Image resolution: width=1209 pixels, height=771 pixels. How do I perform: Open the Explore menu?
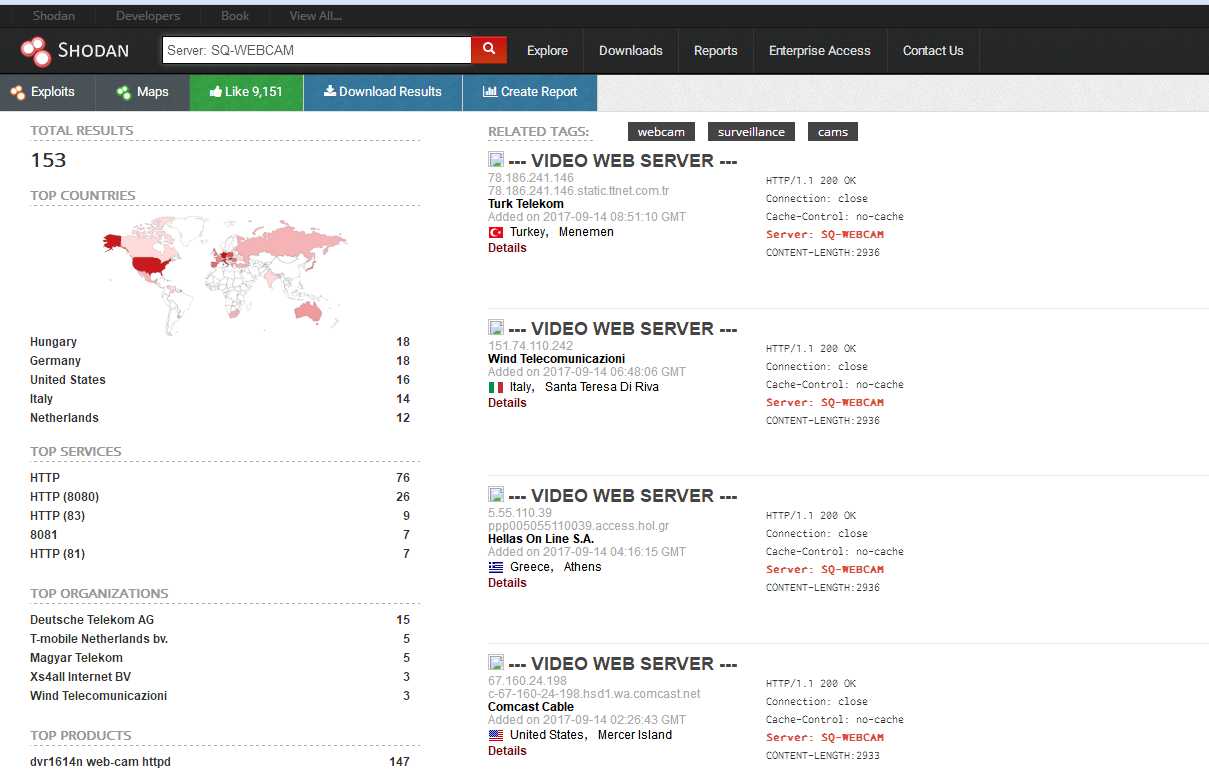[x=547, y=51]
